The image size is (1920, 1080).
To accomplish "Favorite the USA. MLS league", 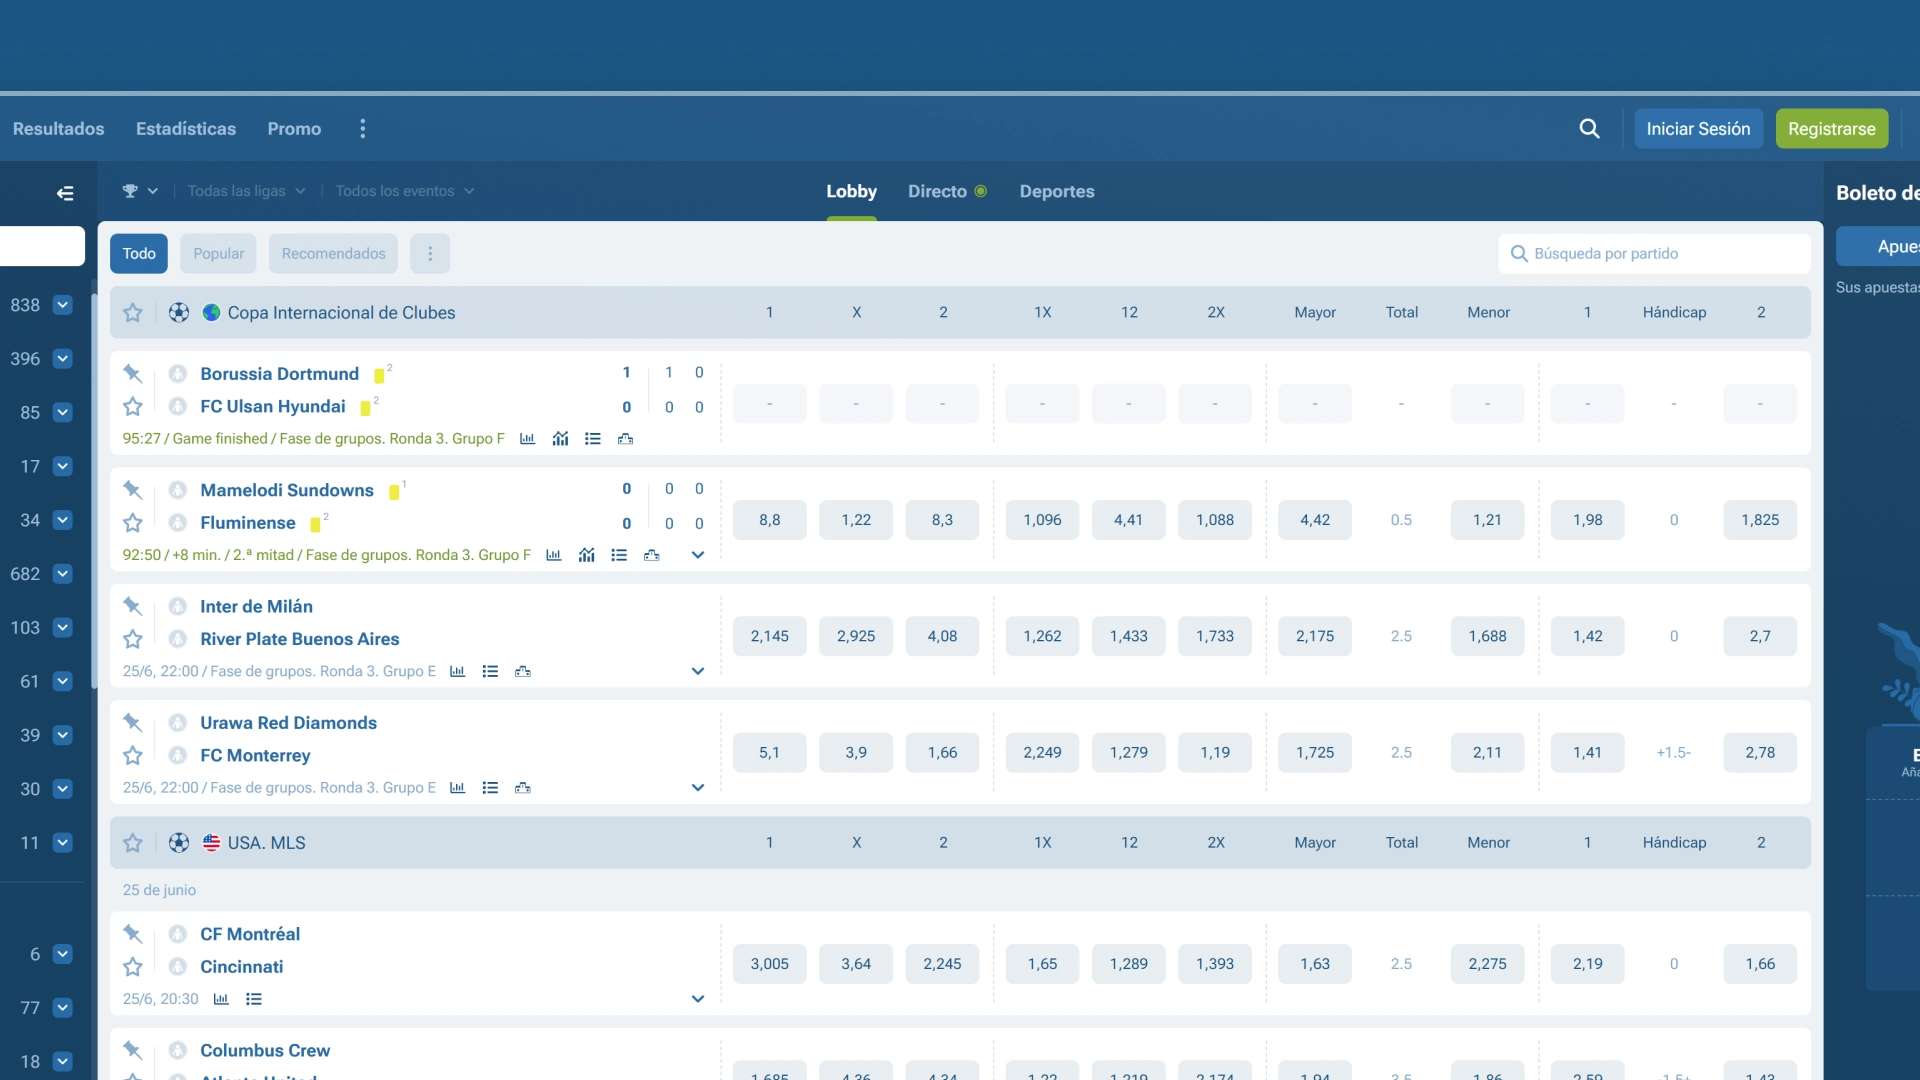I will point(133,843).
